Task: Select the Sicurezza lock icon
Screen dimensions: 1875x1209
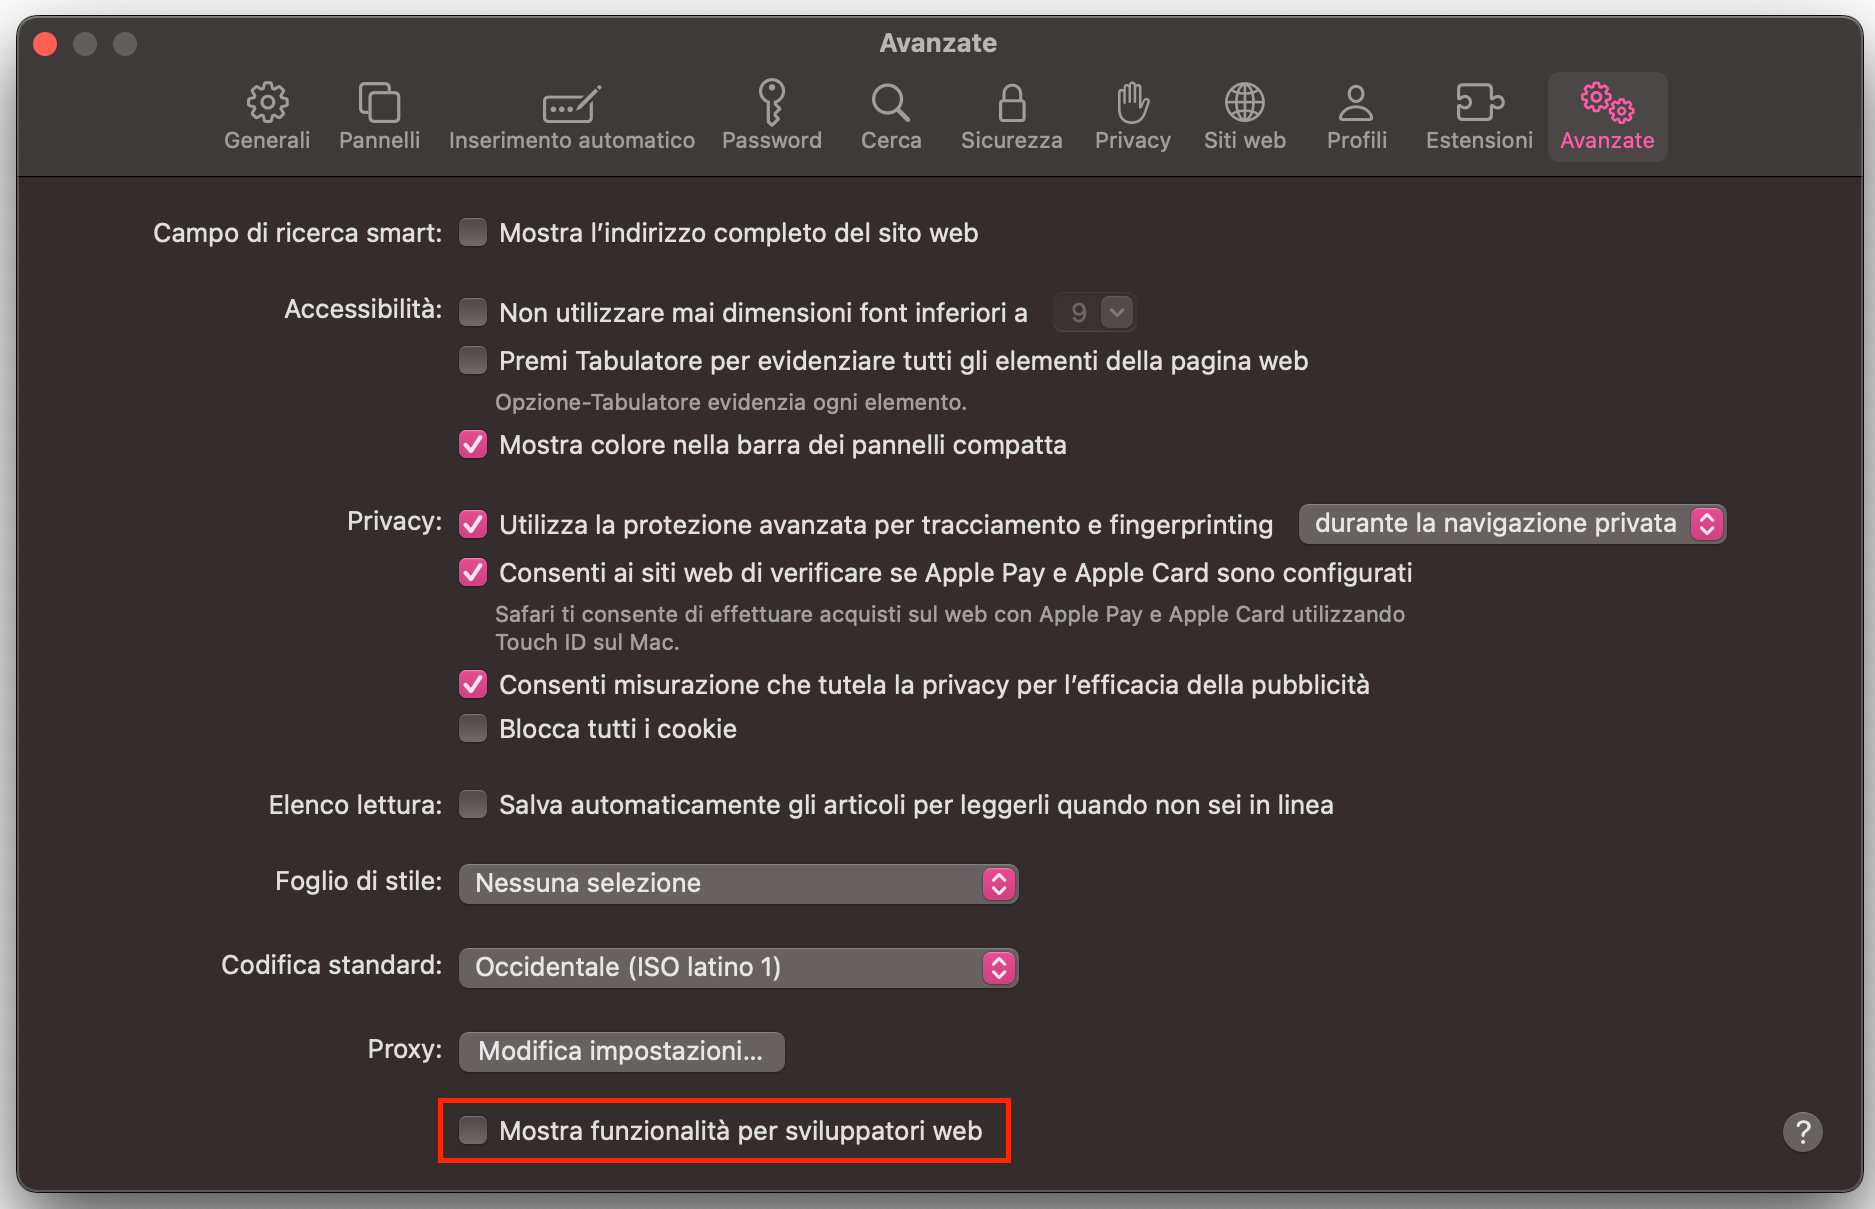Action: 1011,116
